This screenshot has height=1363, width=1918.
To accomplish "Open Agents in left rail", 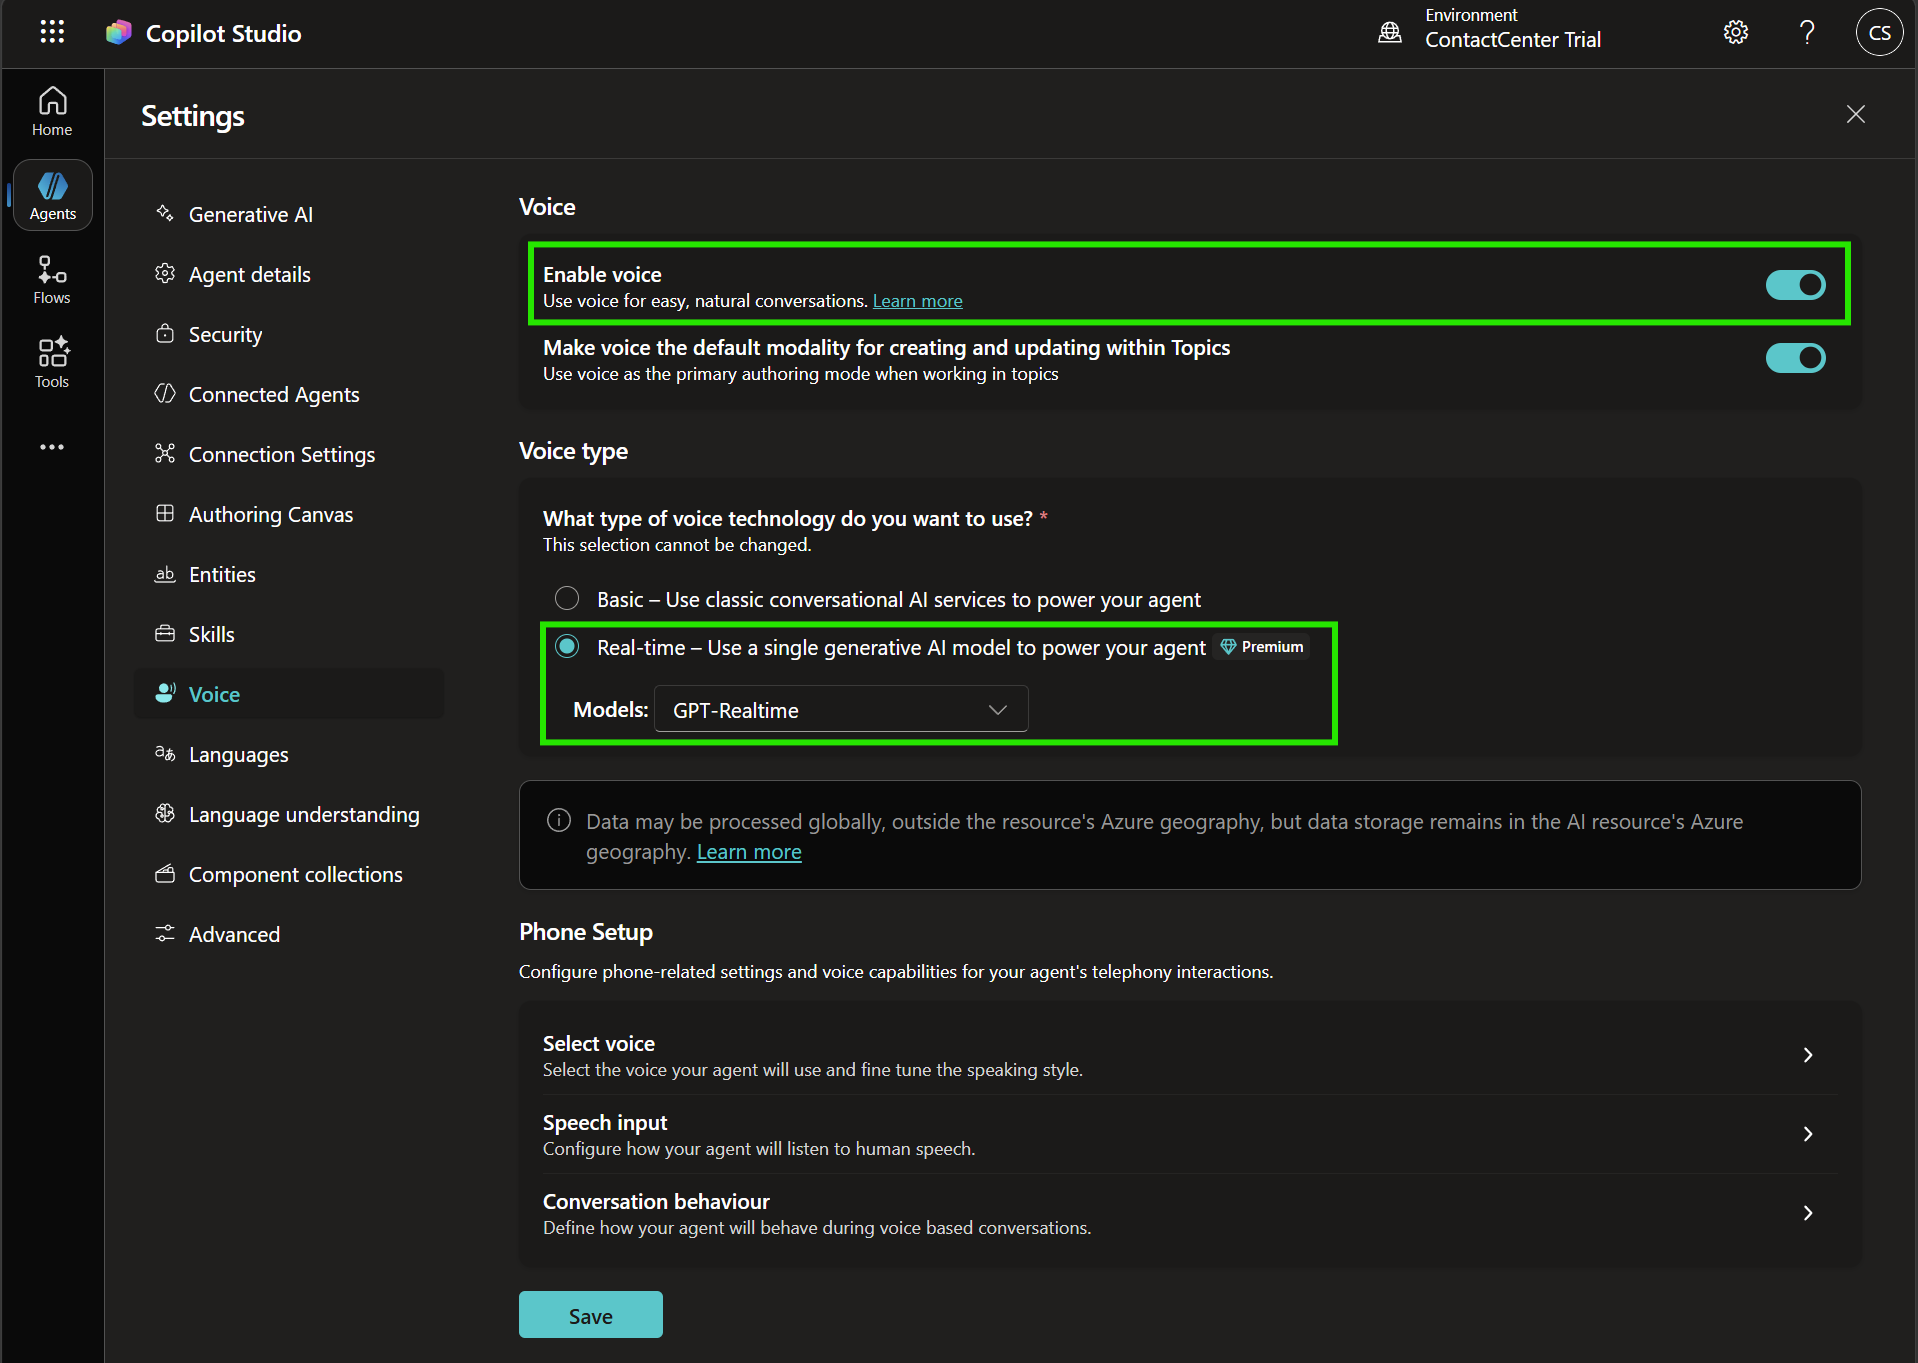I will (x=52, y=195).
